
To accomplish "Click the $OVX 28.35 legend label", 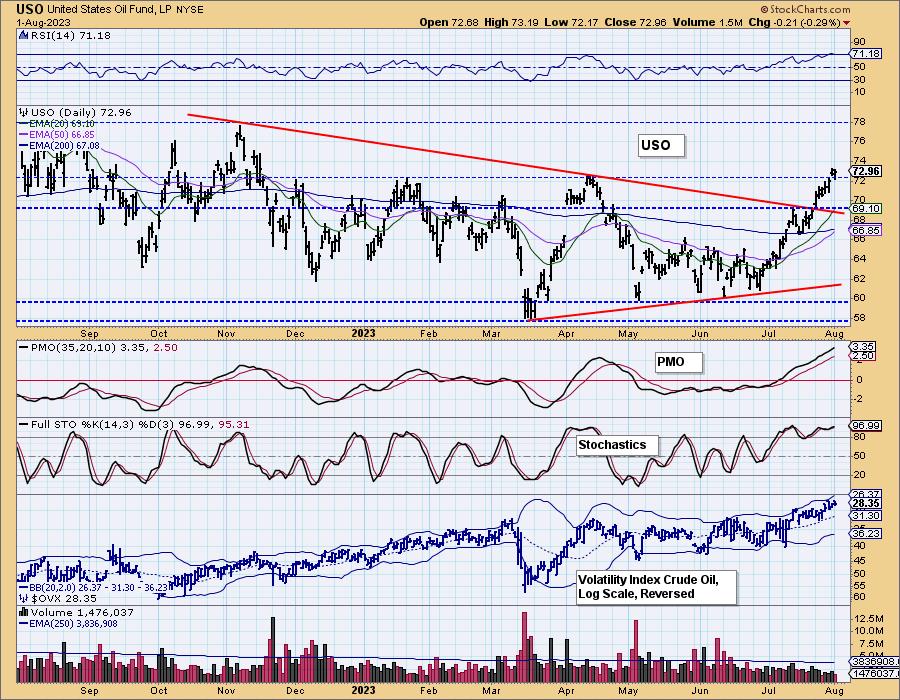I will [x=63, y=598].
